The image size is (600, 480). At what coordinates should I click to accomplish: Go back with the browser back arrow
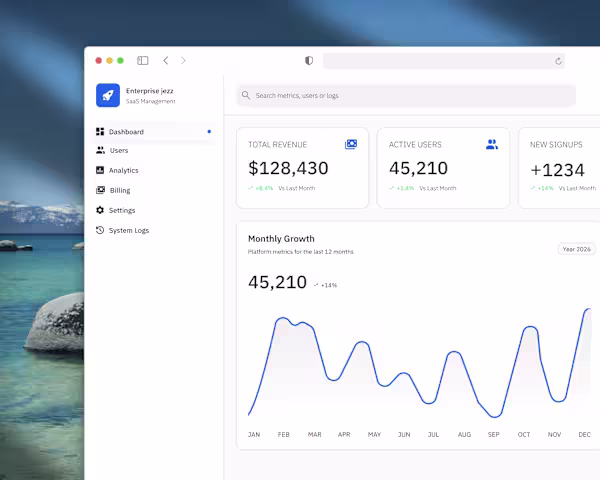click(x=166, y=60)
